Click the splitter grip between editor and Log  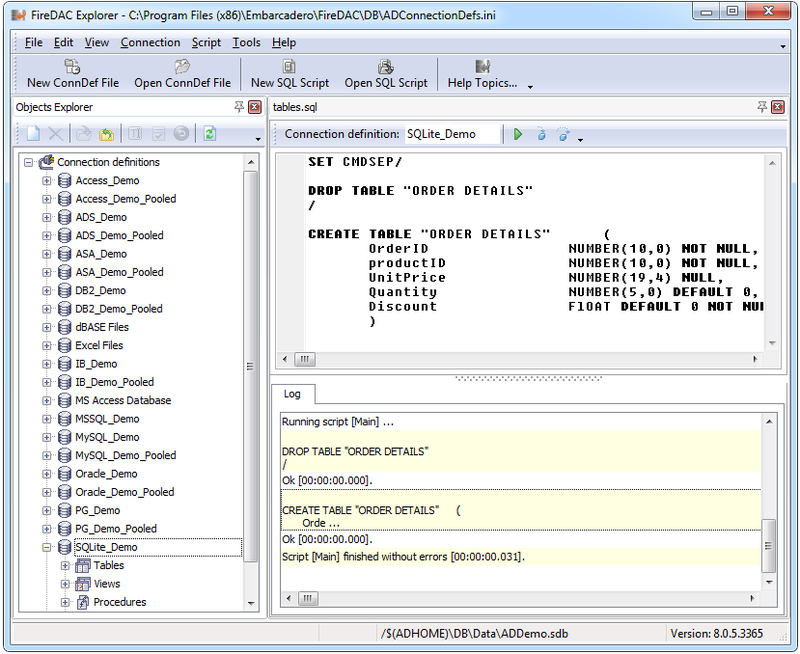[528, 379]
